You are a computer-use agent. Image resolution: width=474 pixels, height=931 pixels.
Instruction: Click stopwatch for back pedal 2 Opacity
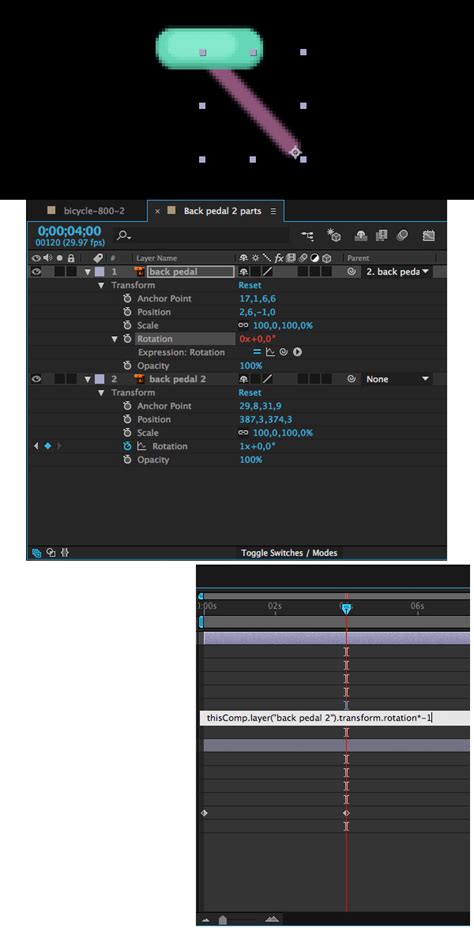click(x=127, y=460)
